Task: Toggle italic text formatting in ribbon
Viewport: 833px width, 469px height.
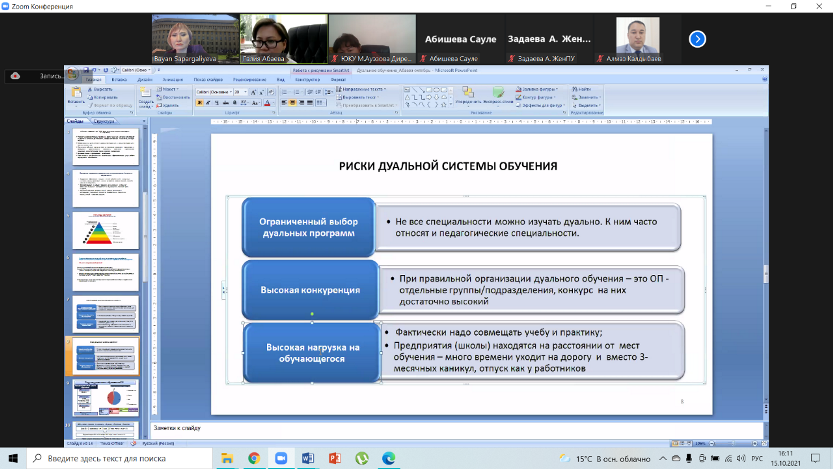Action: (207, 103)
